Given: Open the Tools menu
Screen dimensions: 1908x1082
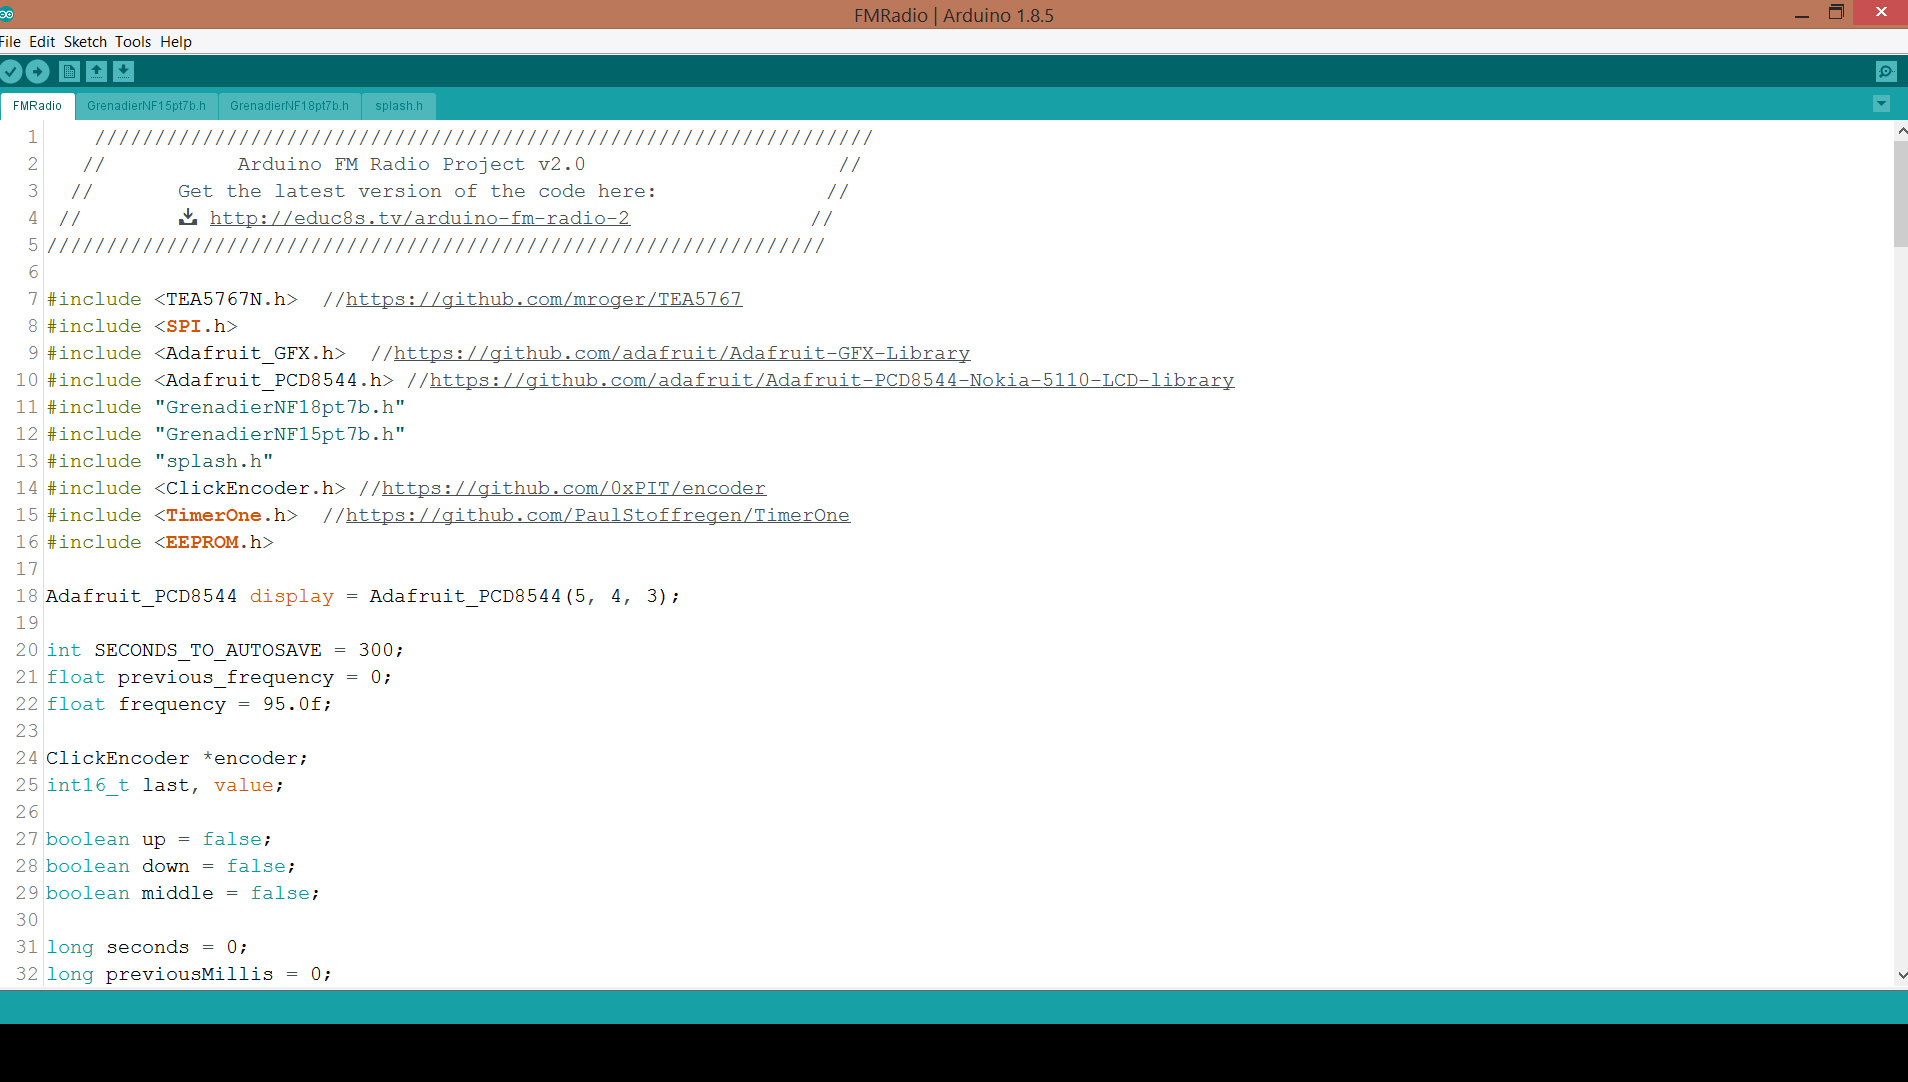Looking at the screenshot, I should click(132, 41).
